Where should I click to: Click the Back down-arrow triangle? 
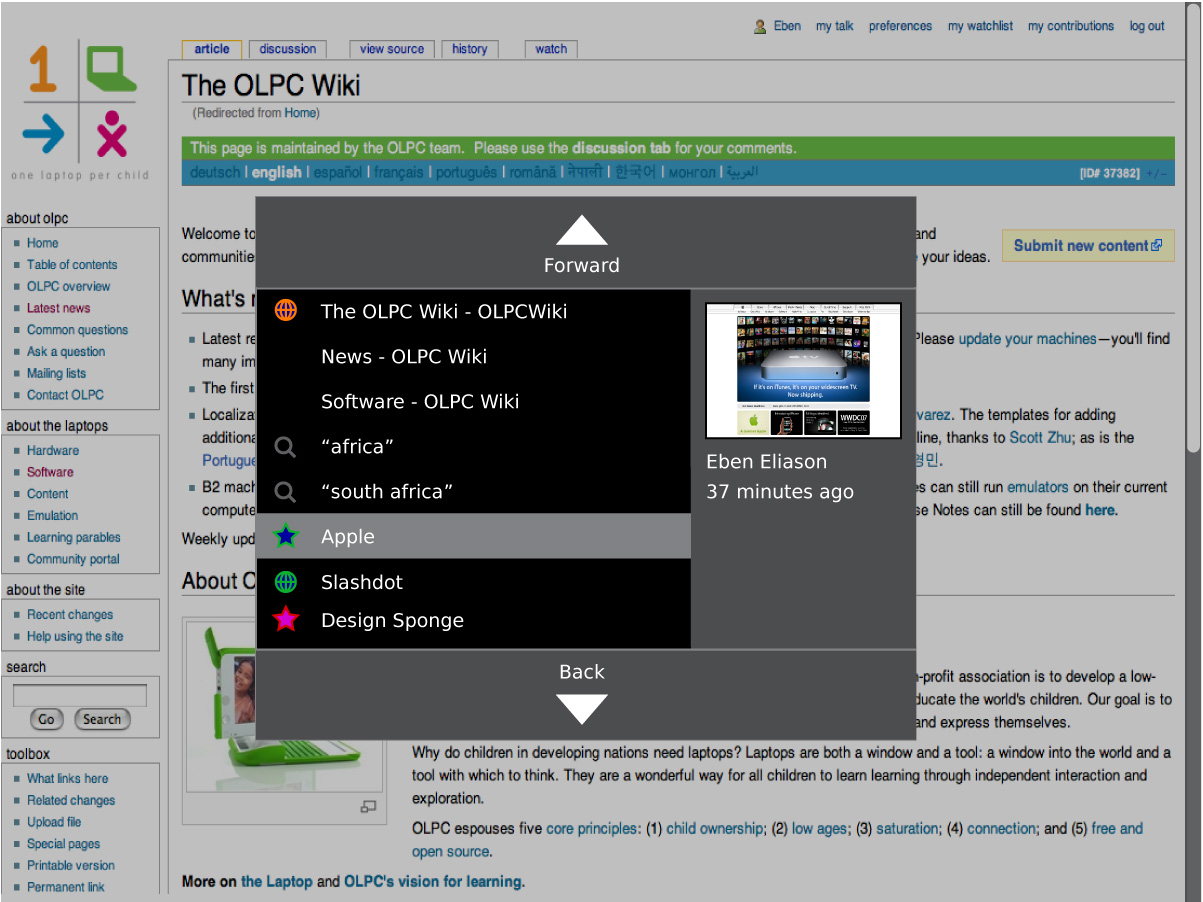(x=581, y=708)
